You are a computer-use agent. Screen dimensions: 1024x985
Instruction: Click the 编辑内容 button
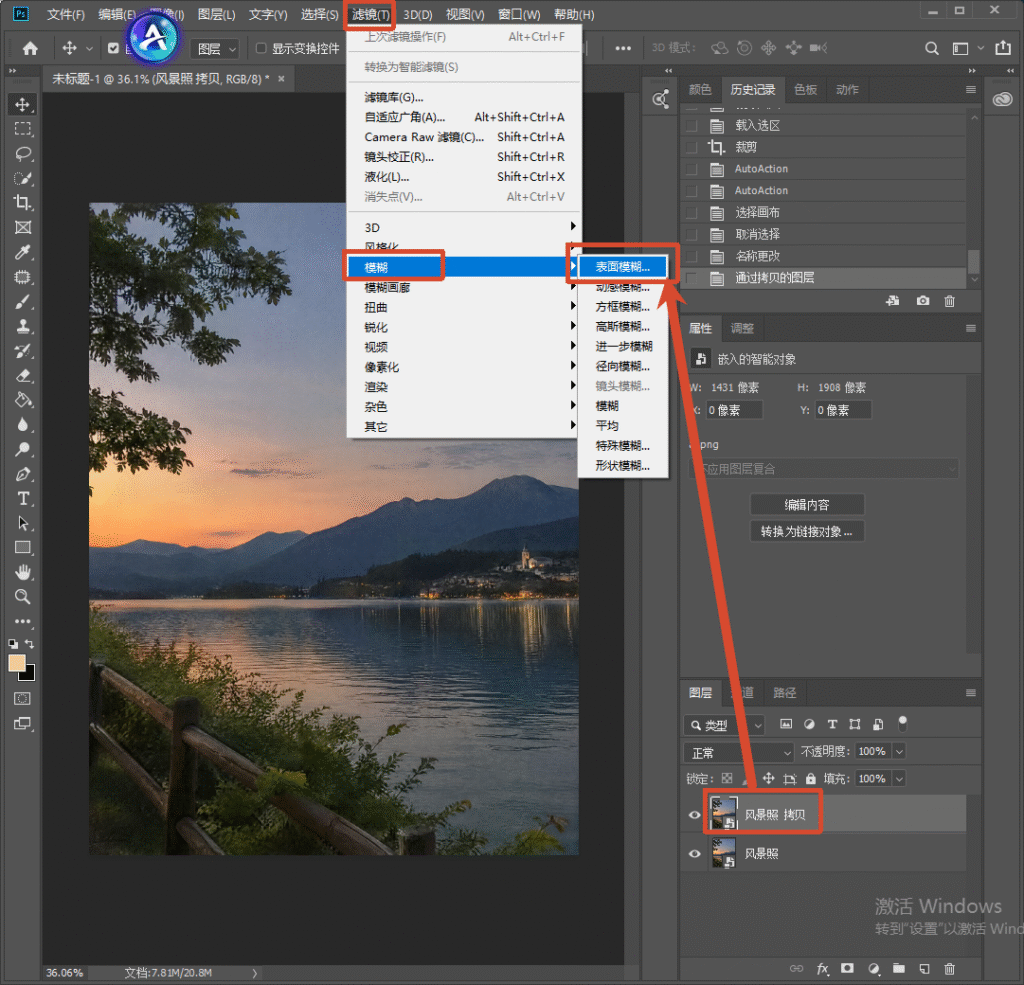807,505
